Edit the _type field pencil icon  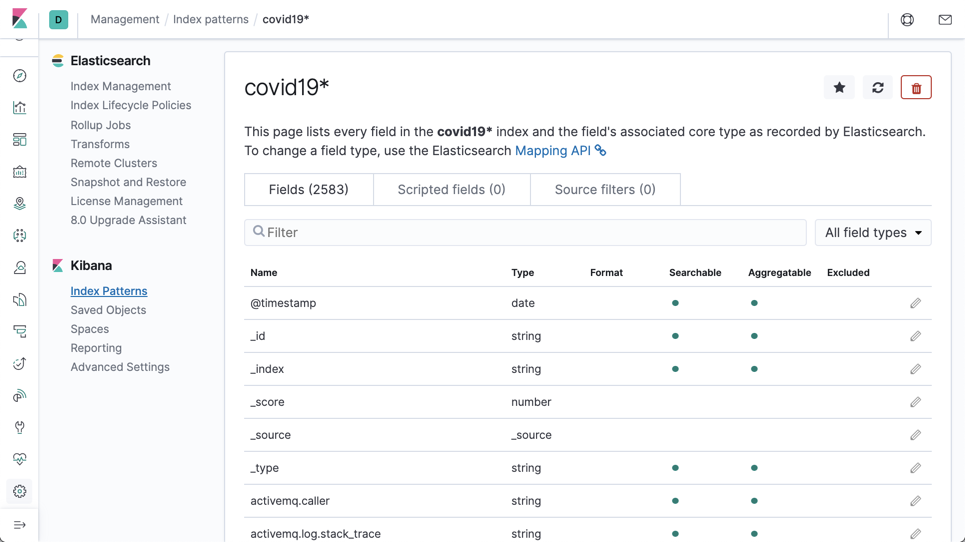(916, 468)
